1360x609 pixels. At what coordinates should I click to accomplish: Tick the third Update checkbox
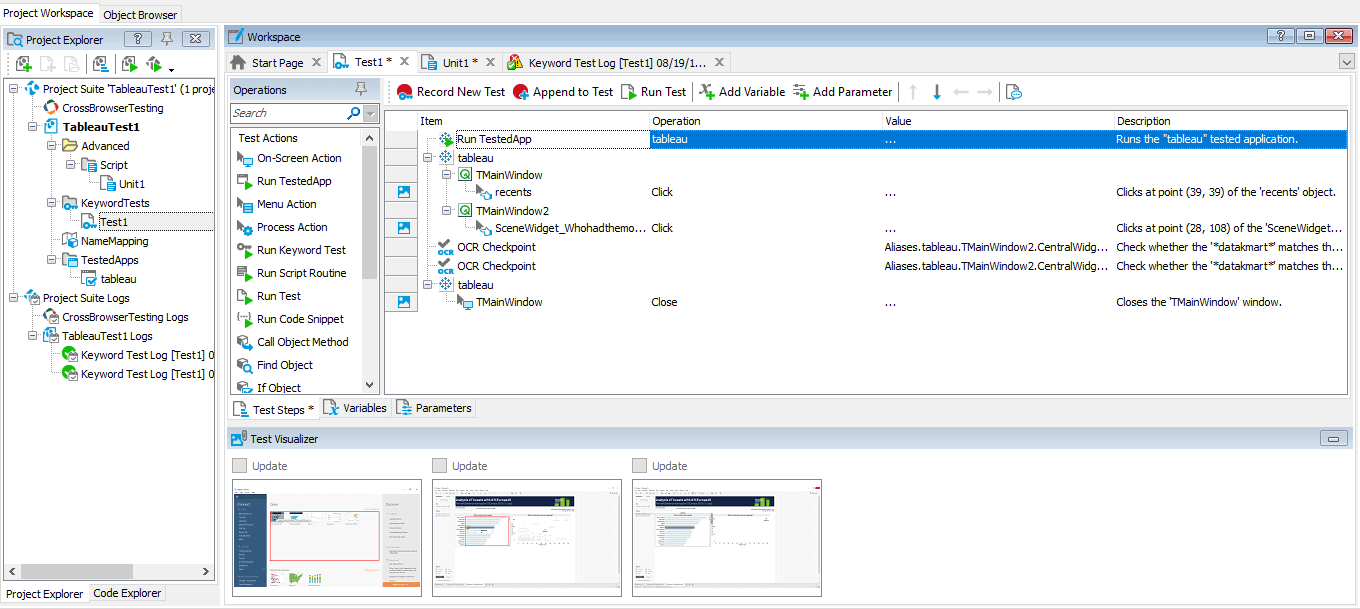(640, 466)
